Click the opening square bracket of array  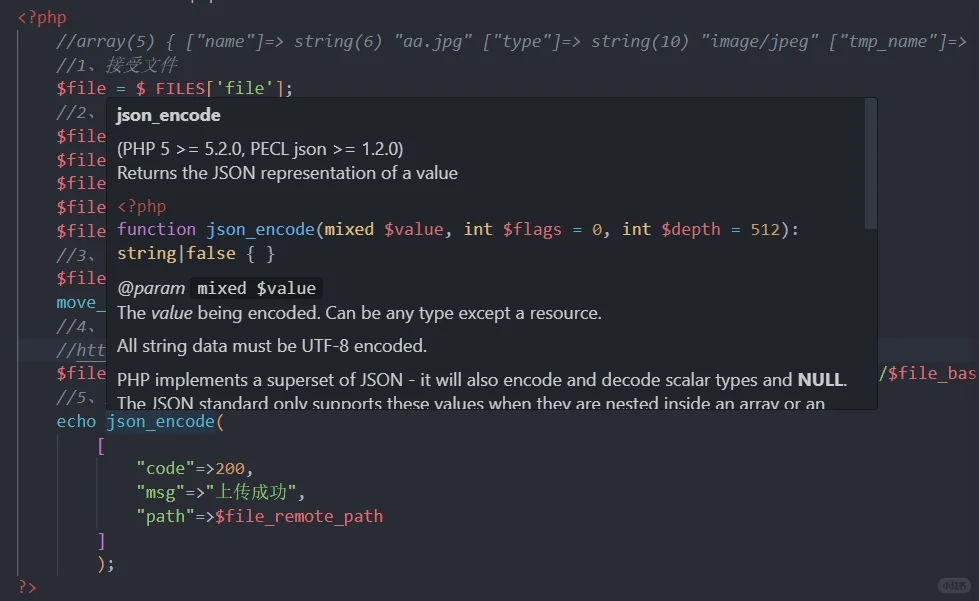tap(101, 446)
